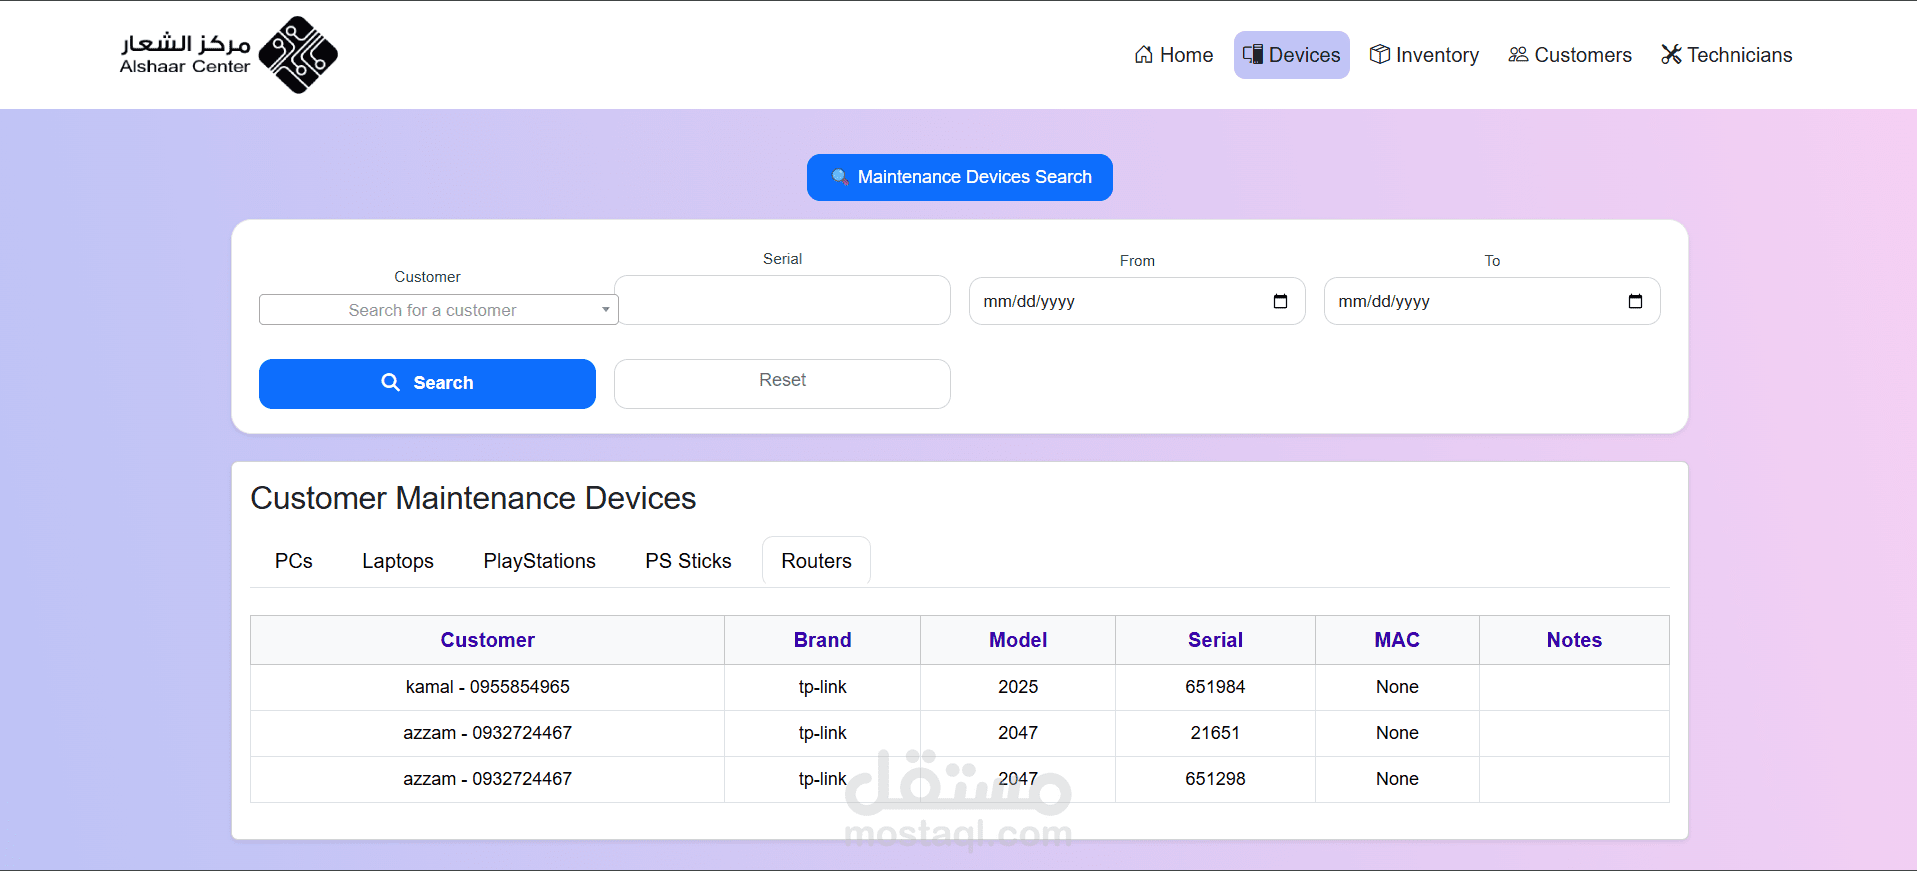Focus the Serial input field
This screenshot has width=1917, height=871.
tap(782, 300)
